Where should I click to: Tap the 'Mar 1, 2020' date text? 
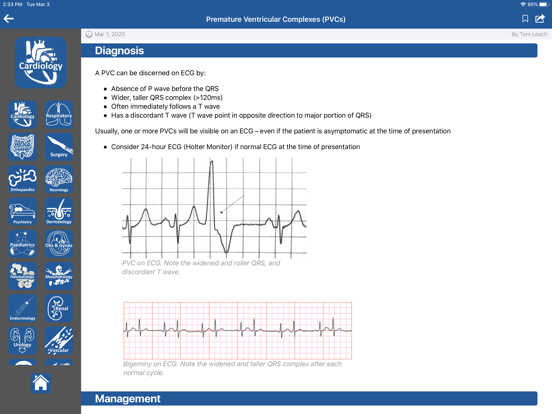tap(110, 34)
